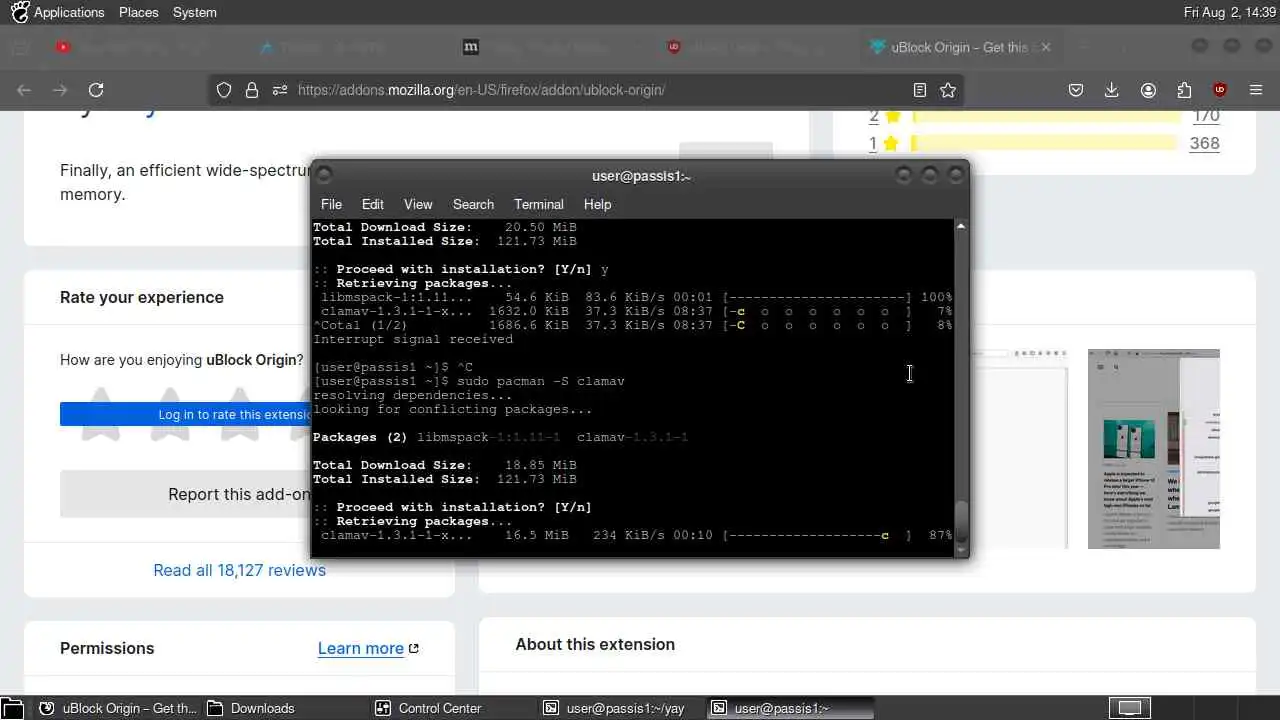Open Firefox account icon
Viewport: 1280px width, 720px height.
tap(1148, 90)
